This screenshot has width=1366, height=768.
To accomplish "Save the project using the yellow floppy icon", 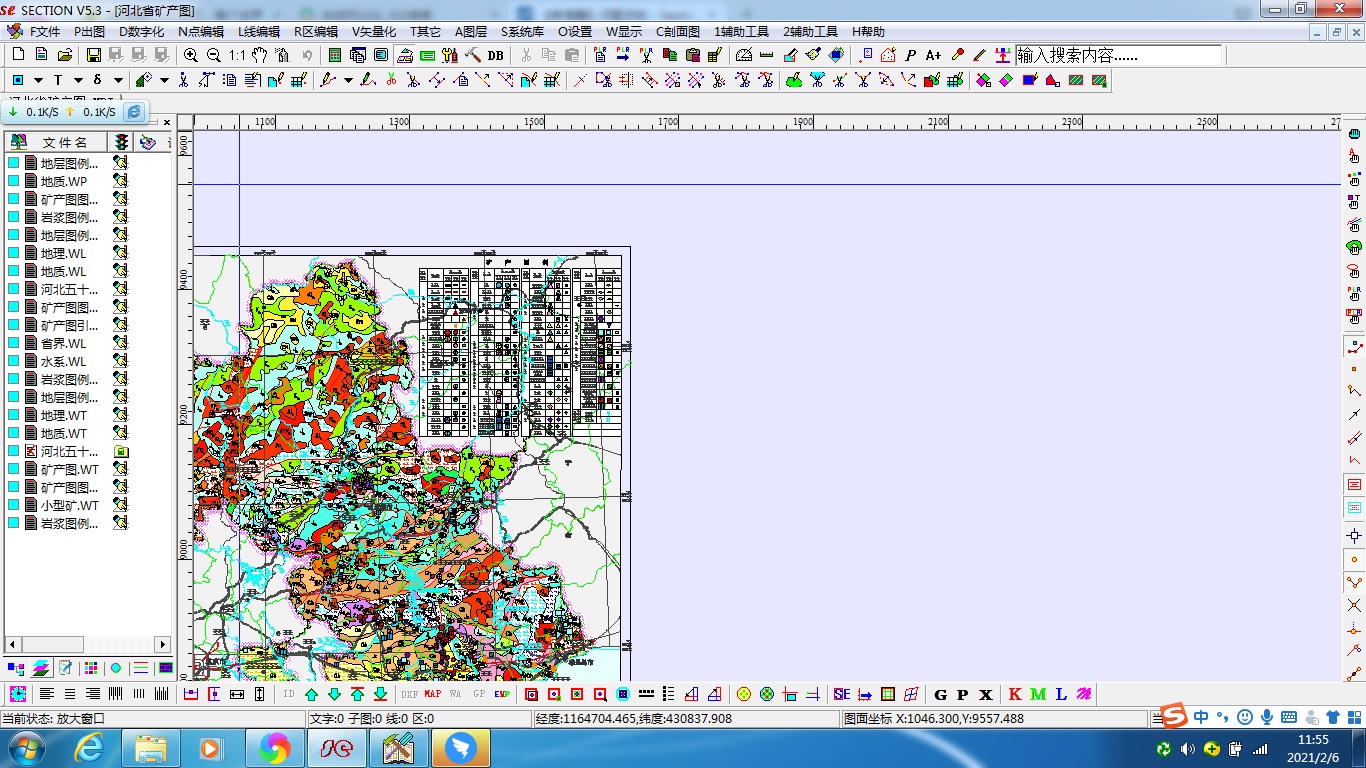I will tap(93, 55).
